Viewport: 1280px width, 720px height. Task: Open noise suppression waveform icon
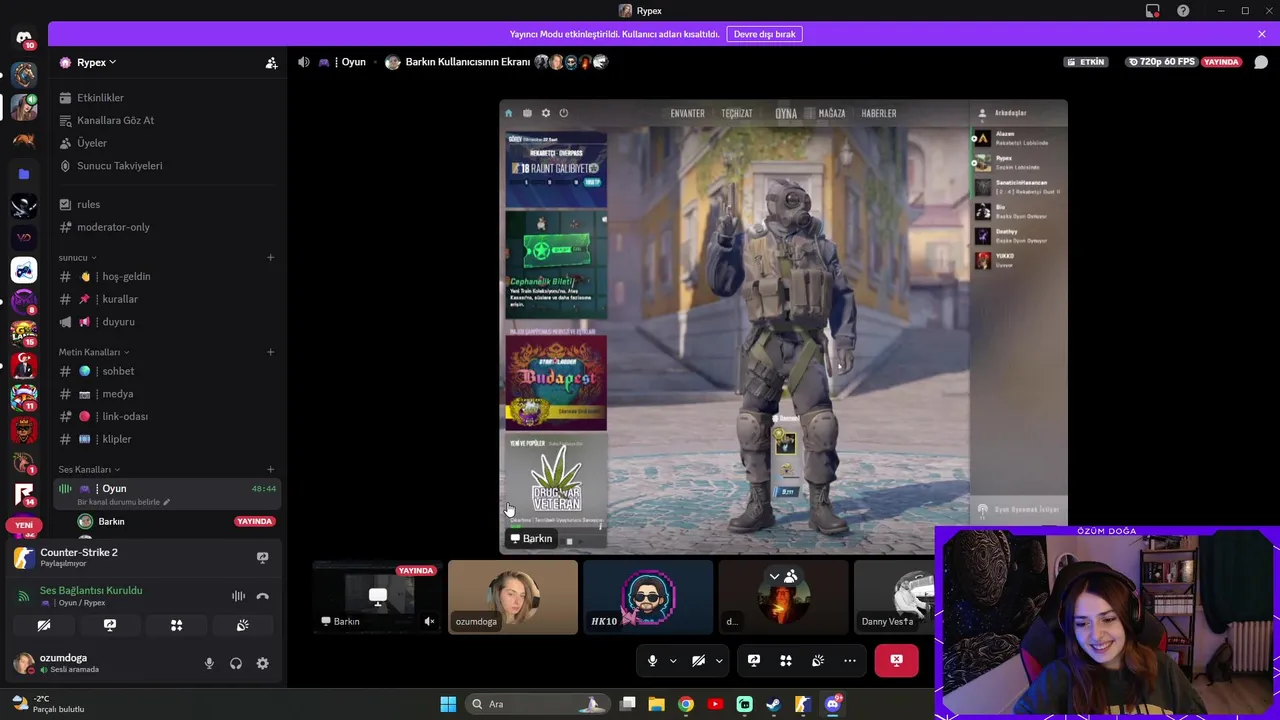tap(238, 596)
